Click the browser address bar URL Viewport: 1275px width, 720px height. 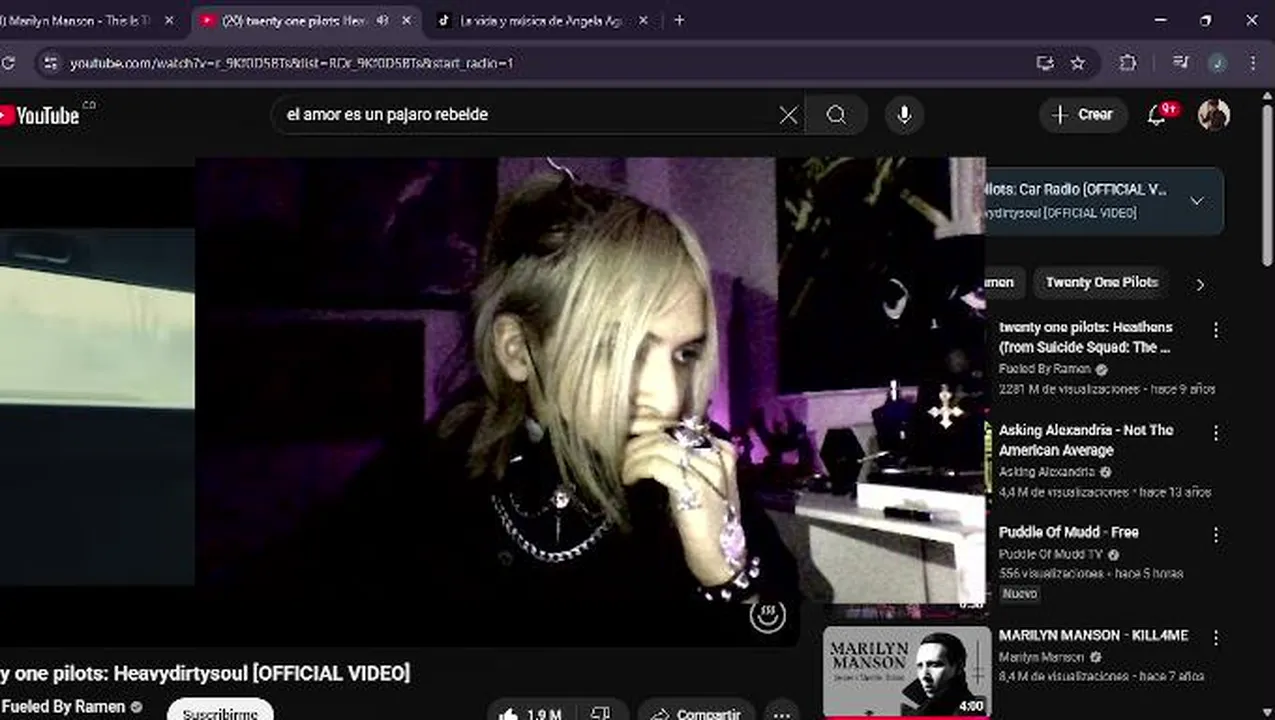click(291, 63)
